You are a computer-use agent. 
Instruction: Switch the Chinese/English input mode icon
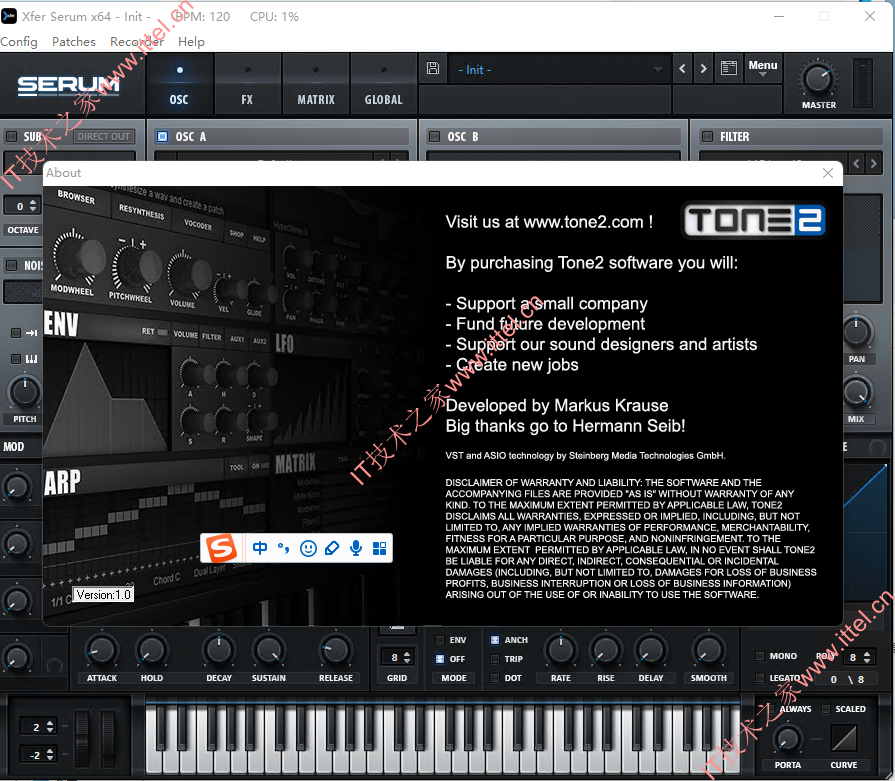pyautogui.click(x=260, y=548)
